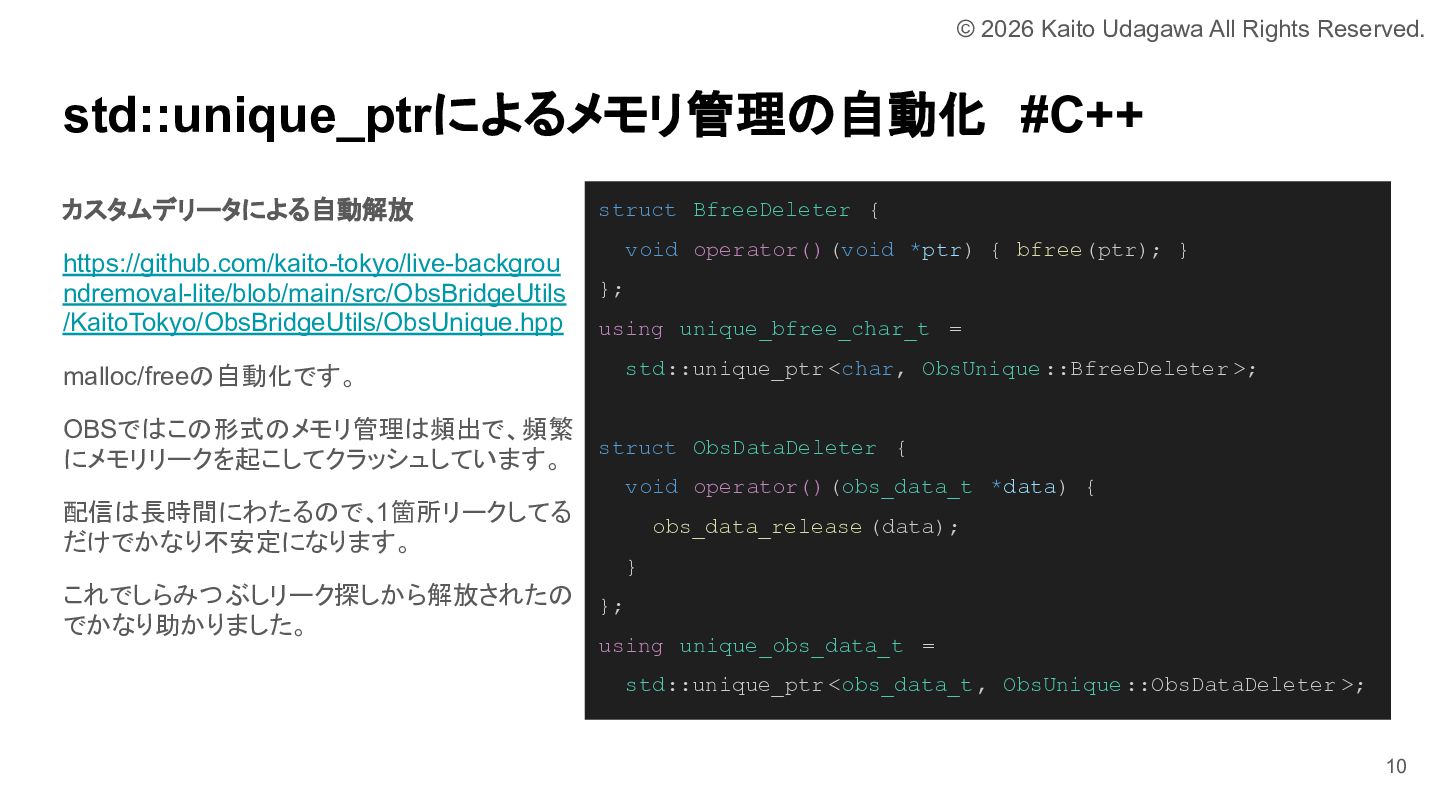Click code line with 'obs_data_t *data'

860,487
